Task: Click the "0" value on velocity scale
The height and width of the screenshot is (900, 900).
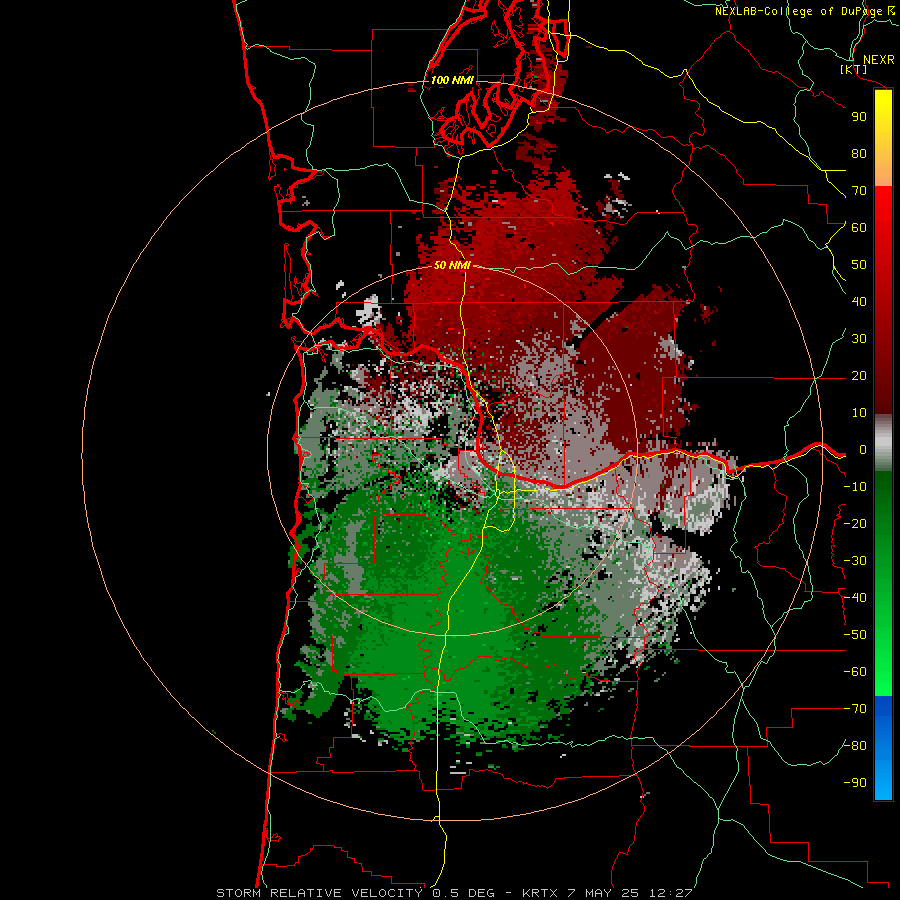Action: coord(863,450)
